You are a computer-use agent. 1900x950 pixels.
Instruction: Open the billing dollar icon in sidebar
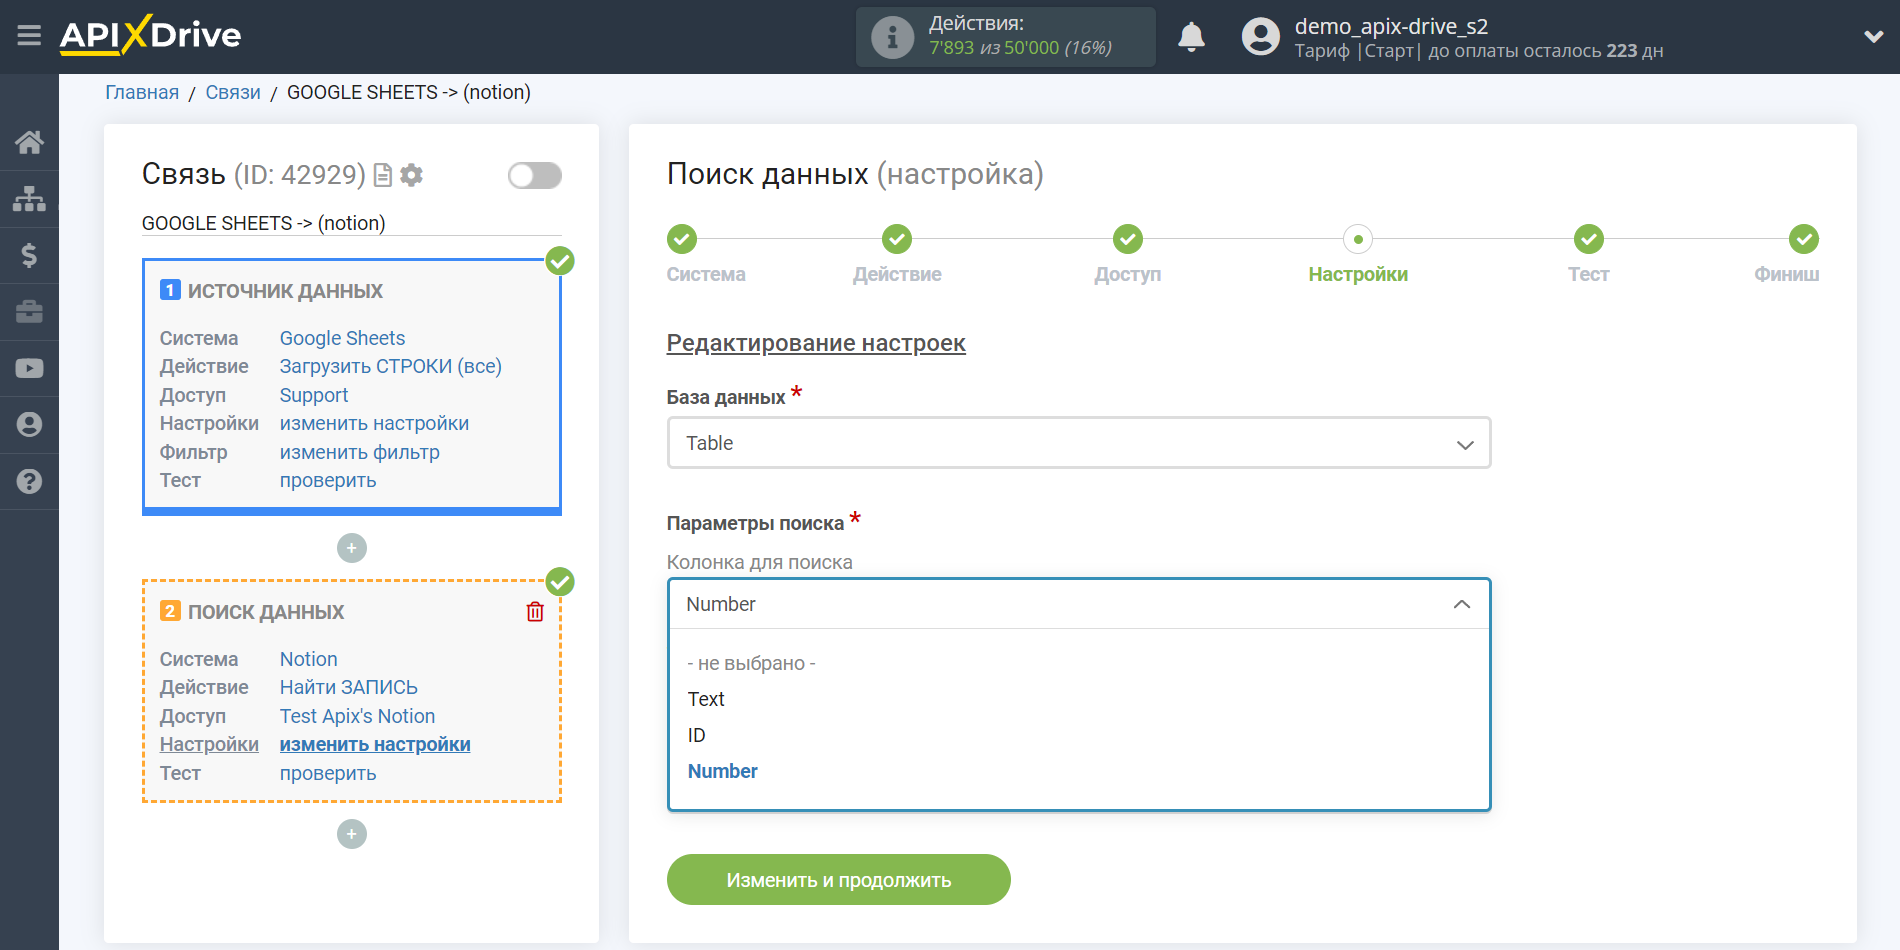click(x=29, y=255)
